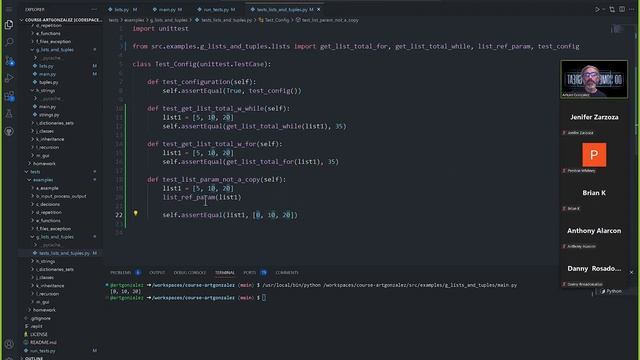
Task: Open the GitHub view in activity bar
Action: pos(9,131)
